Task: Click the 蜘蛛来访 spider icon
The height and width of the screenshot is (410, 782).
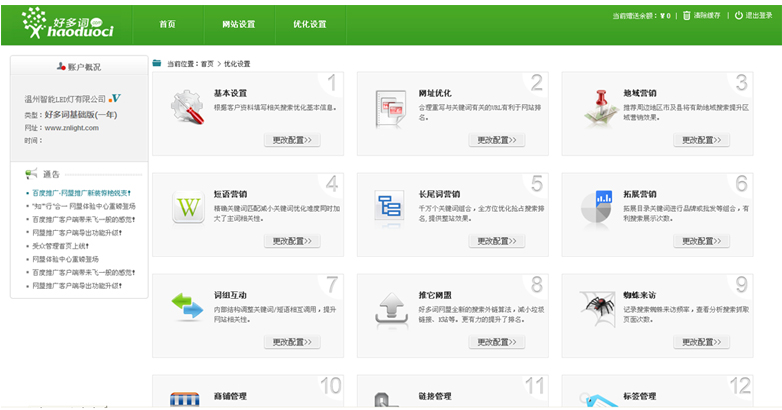Action: [597, 306]
